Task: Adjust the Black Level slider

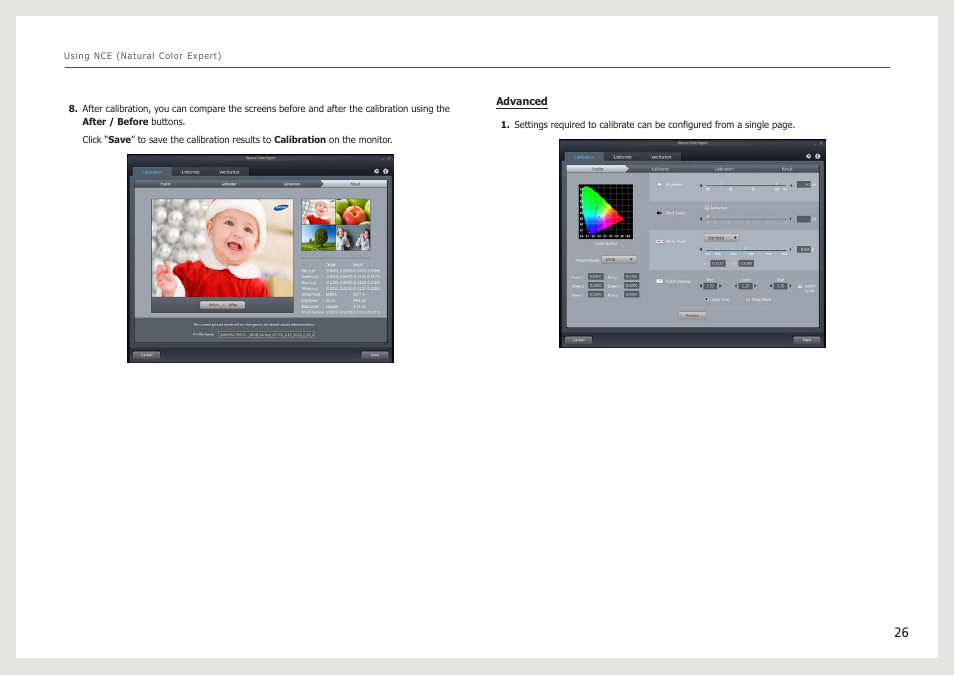Action: pyautogui.click(x=746, y=219)
